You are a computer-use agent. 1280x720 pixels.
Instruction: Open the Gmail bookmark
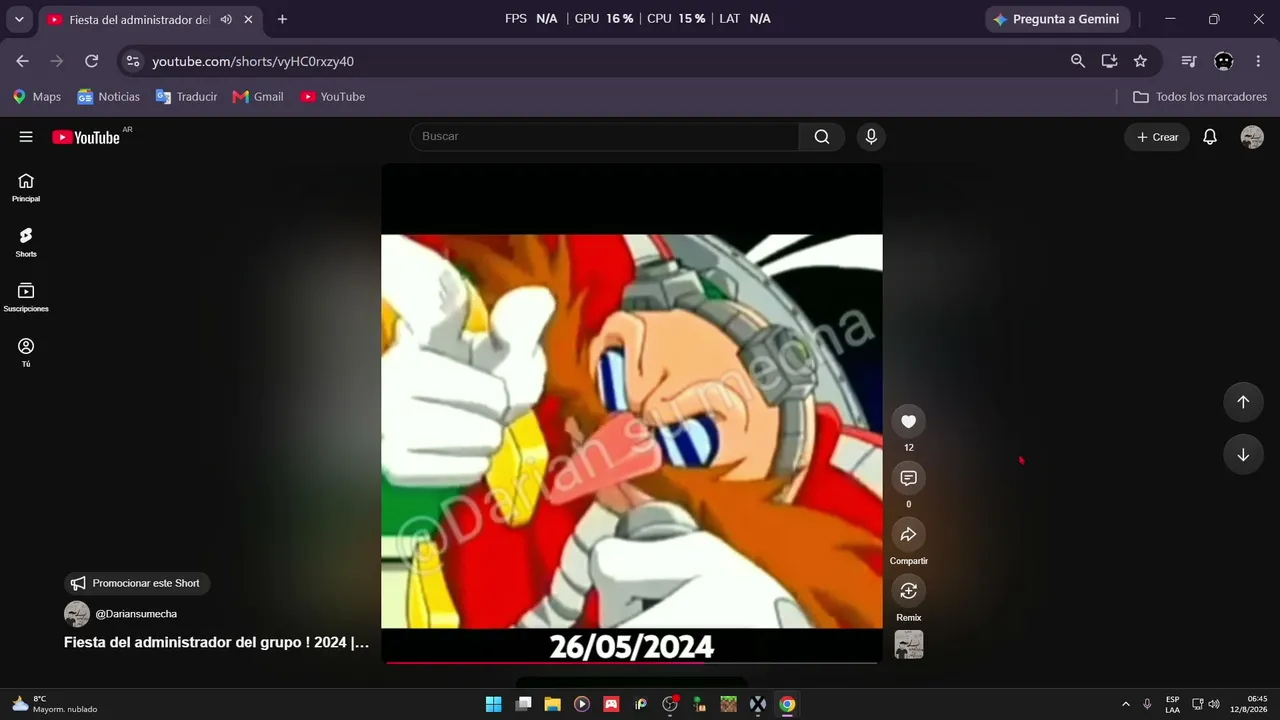click(x=258, y=97)
